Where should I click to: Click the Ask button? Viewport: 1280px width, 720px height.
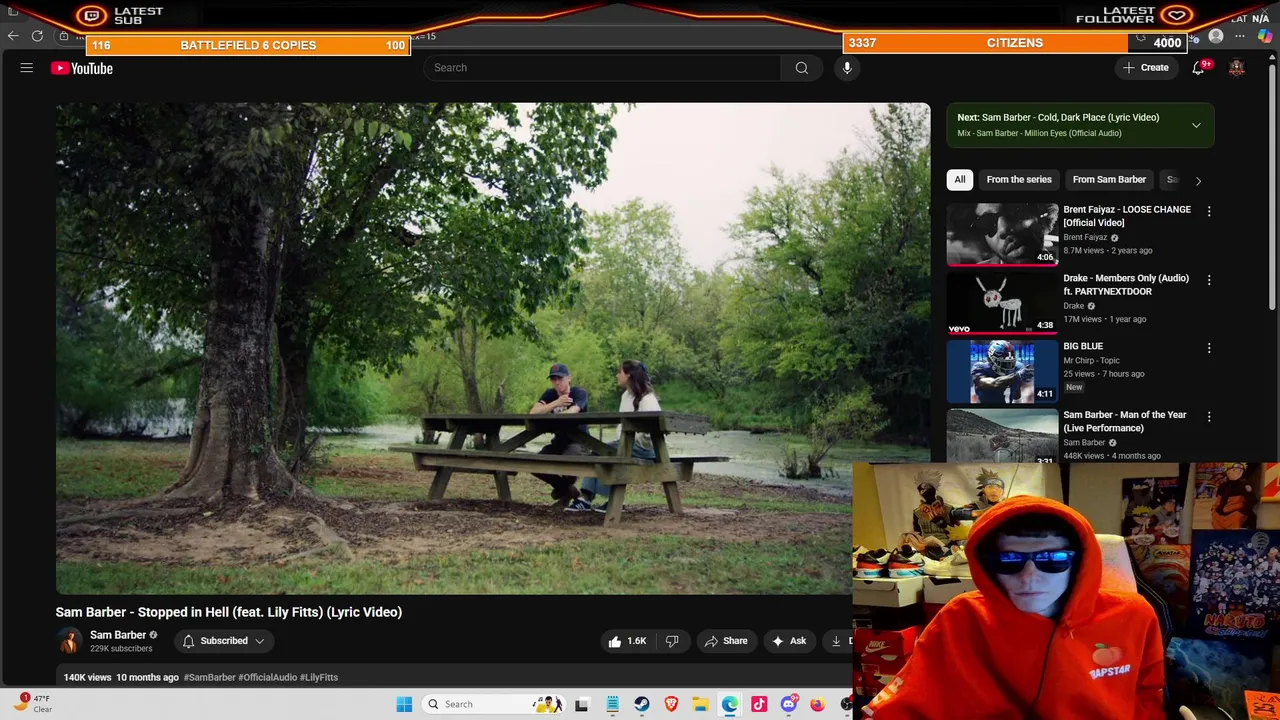[x=789, y=641]
